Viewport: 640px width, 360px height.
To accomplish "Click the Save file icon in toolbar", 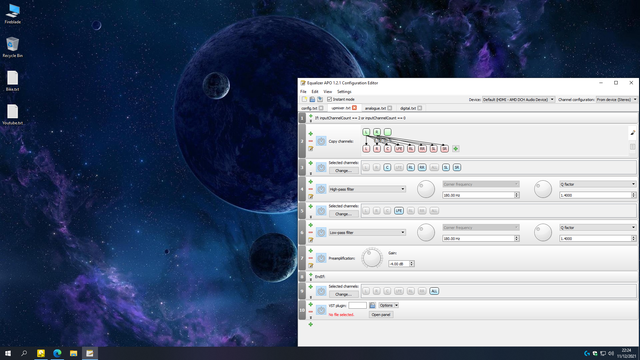I will tap(320, 100).
